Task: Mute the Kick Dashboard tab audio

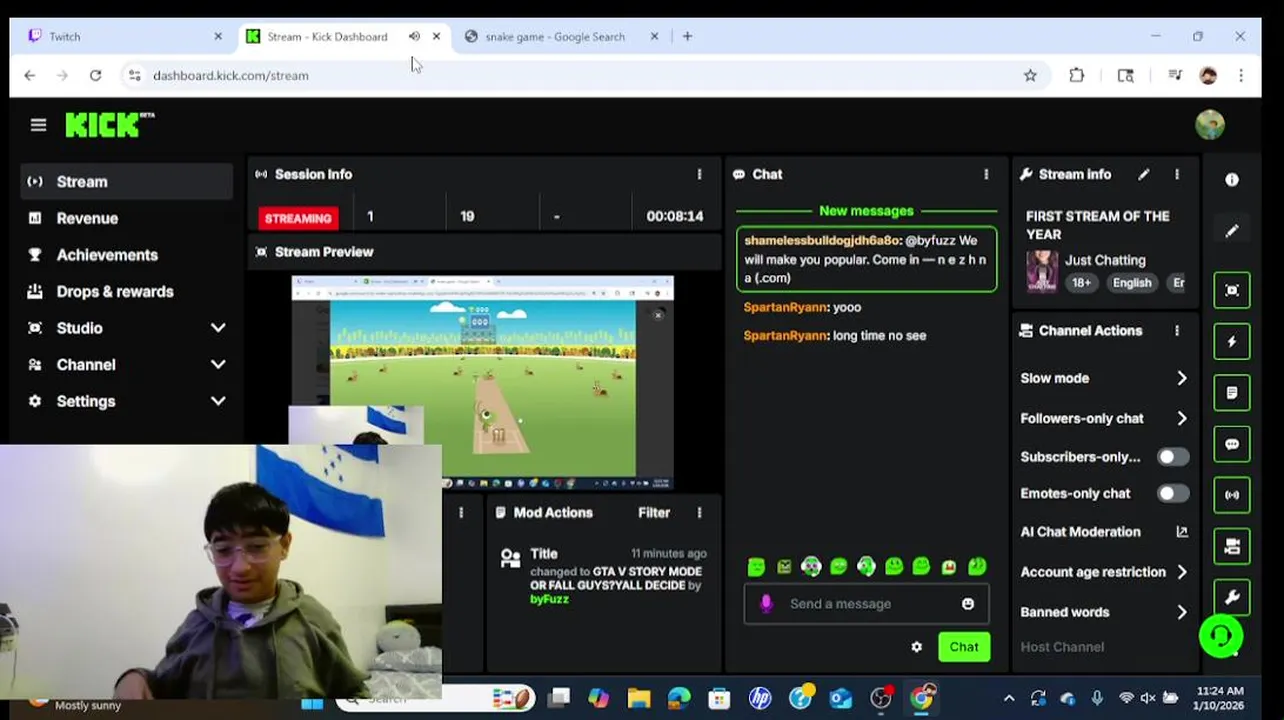Action: pos(414,36)
